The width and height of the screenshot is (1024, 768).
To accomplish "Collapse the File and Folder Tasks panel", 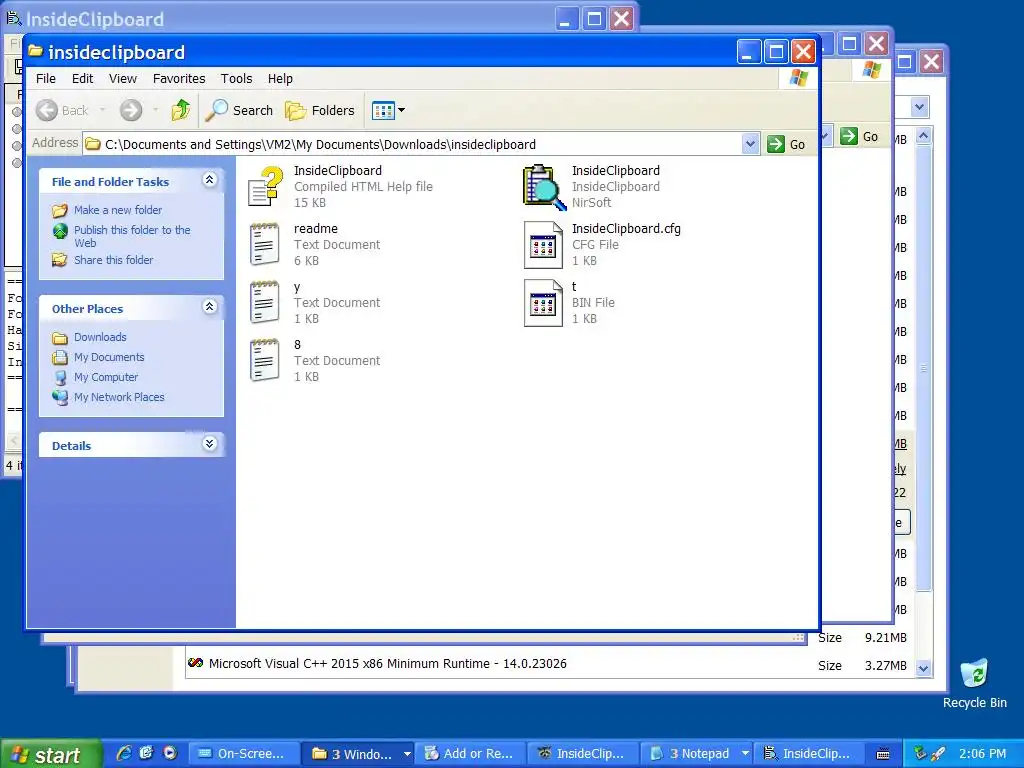I will [x=209, y=180].
